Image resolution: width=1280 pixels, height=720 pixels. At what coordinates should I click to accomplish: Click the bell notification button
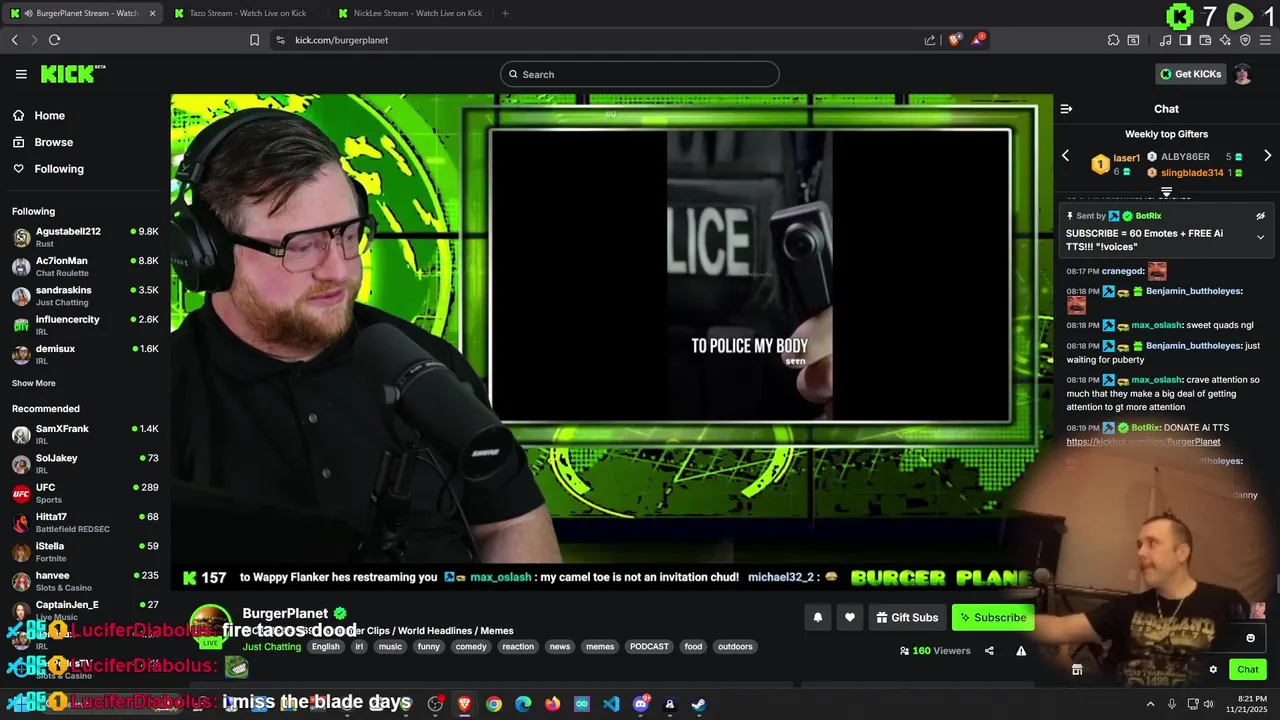point(817,618)
